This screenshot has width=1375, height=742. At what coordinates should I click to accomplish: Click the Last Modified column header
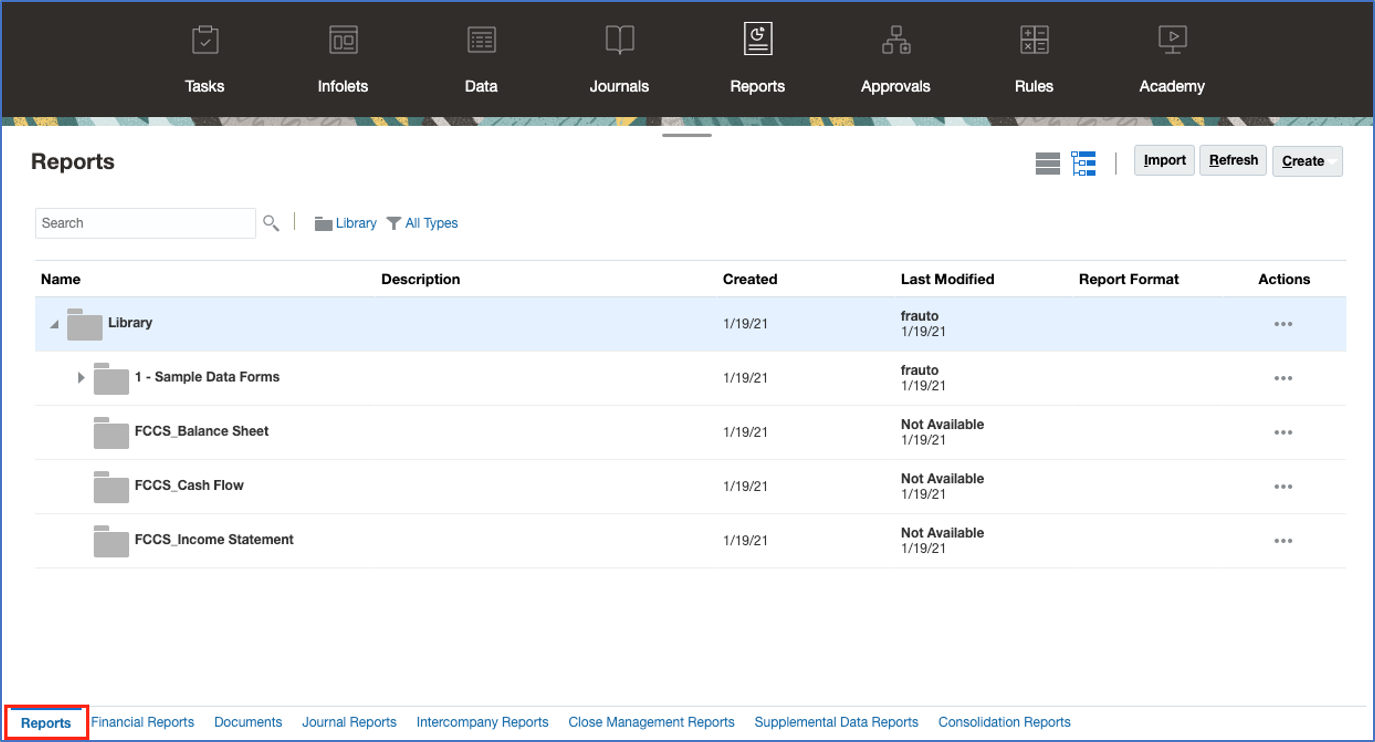947,279
